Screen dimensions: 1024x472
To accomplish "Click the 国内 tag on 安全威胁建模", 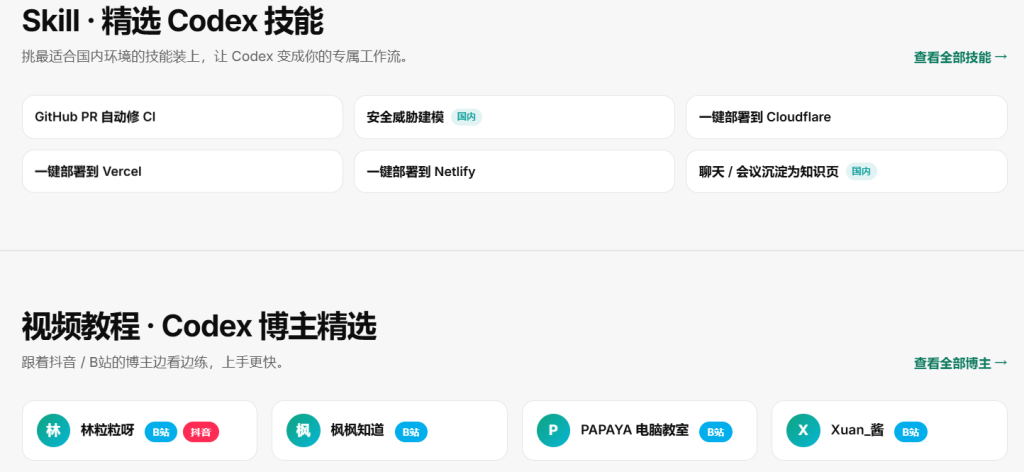I will (x=466, y=118).
